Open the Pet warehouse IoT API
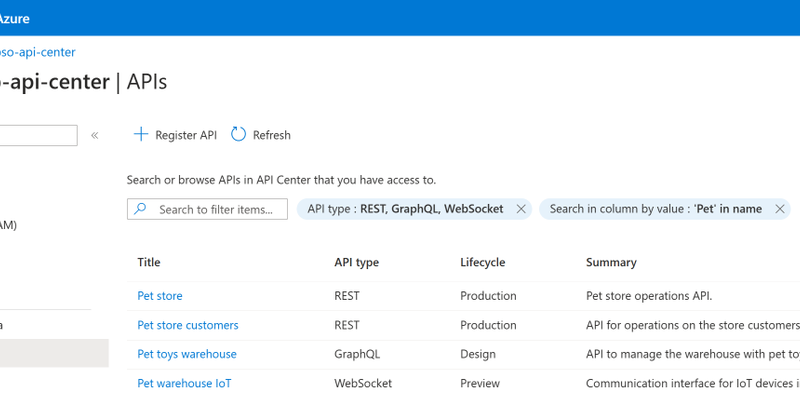 click(184, 383)
